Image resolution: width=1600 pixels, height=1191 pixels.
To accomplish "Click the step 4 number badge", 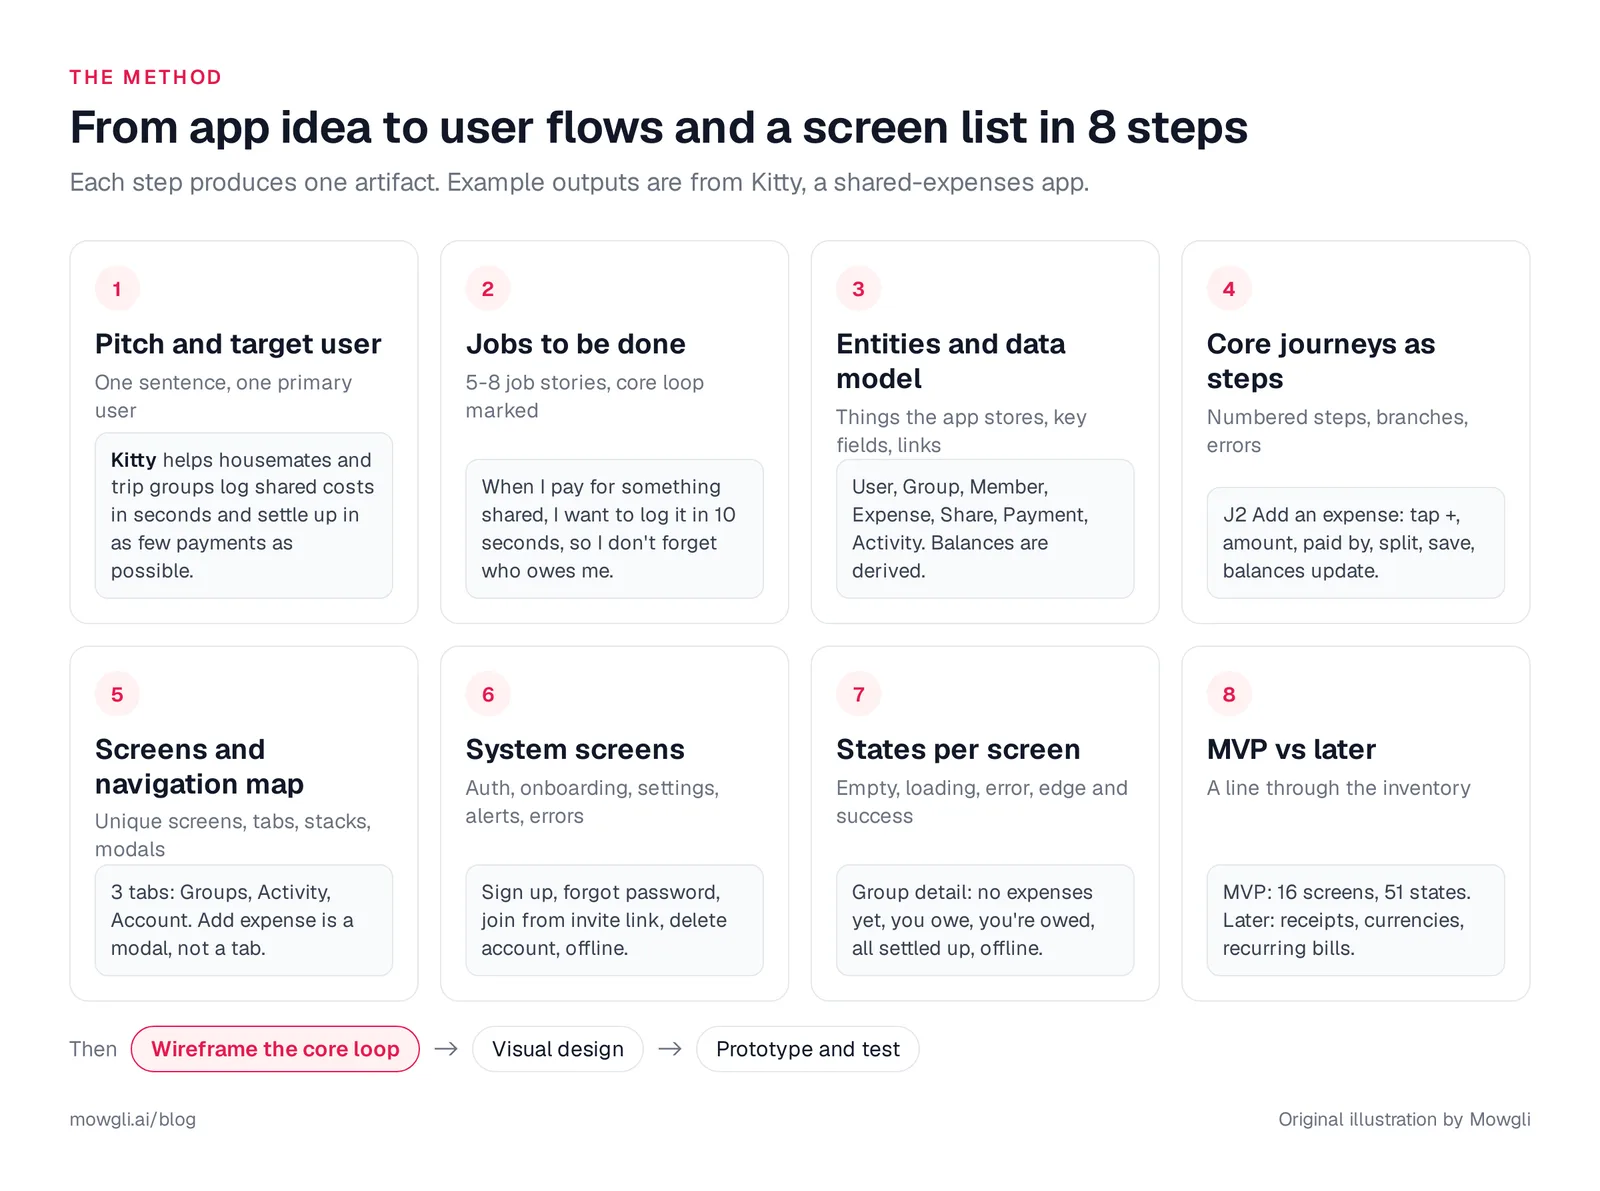I will coord(1229,289).
